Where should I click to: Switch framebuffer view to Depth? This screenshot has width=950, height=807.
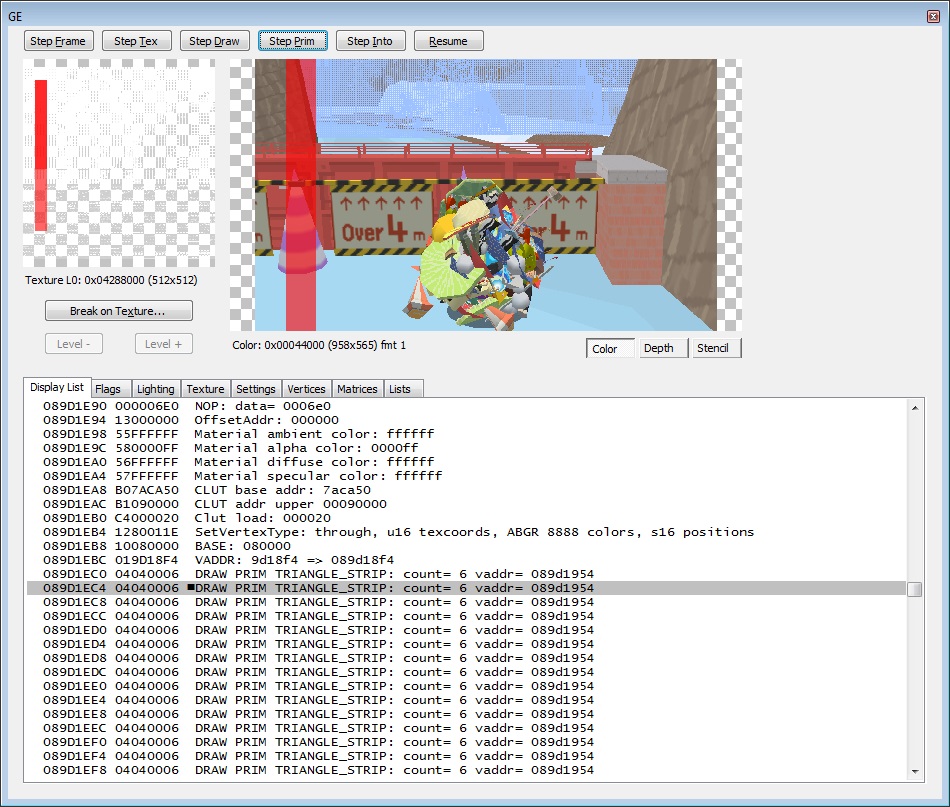(x=658, y=348)
